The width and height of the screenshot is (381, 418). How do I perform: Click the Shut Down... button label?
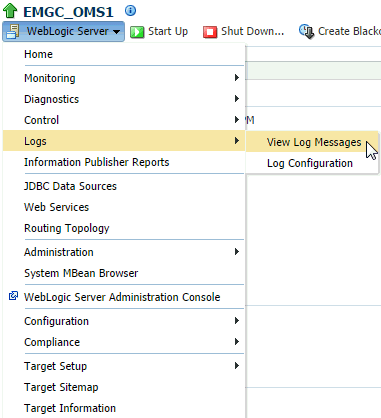coord(252,31)
